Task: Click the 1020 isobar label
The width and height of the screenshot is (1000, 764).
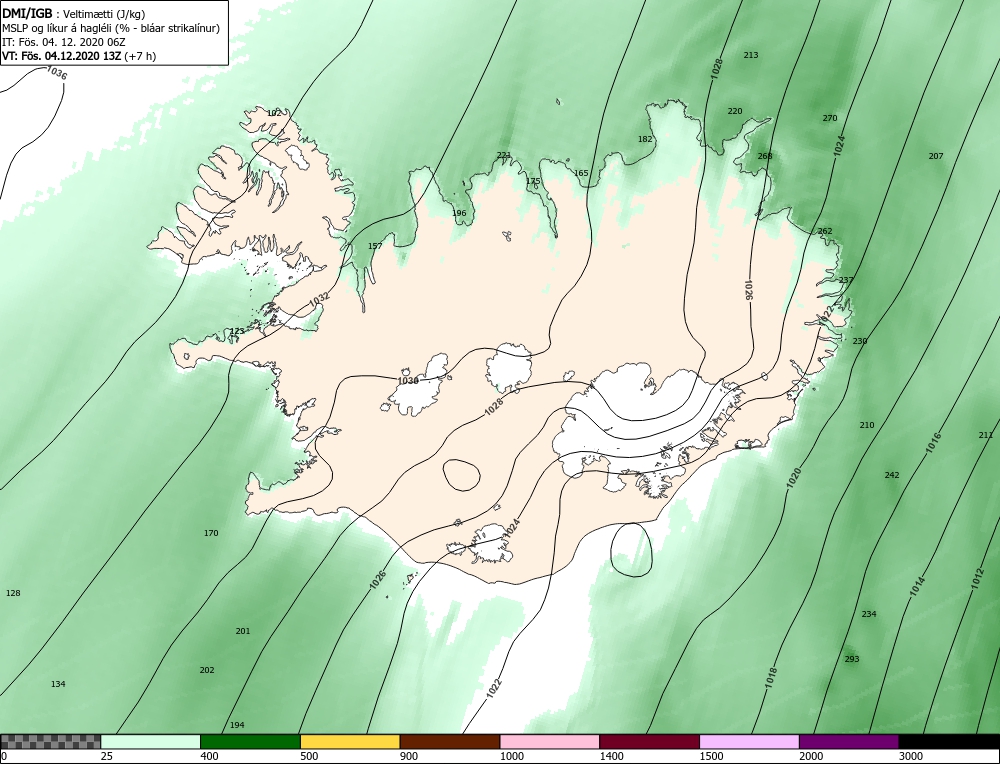Action: (x=793, y=478)
